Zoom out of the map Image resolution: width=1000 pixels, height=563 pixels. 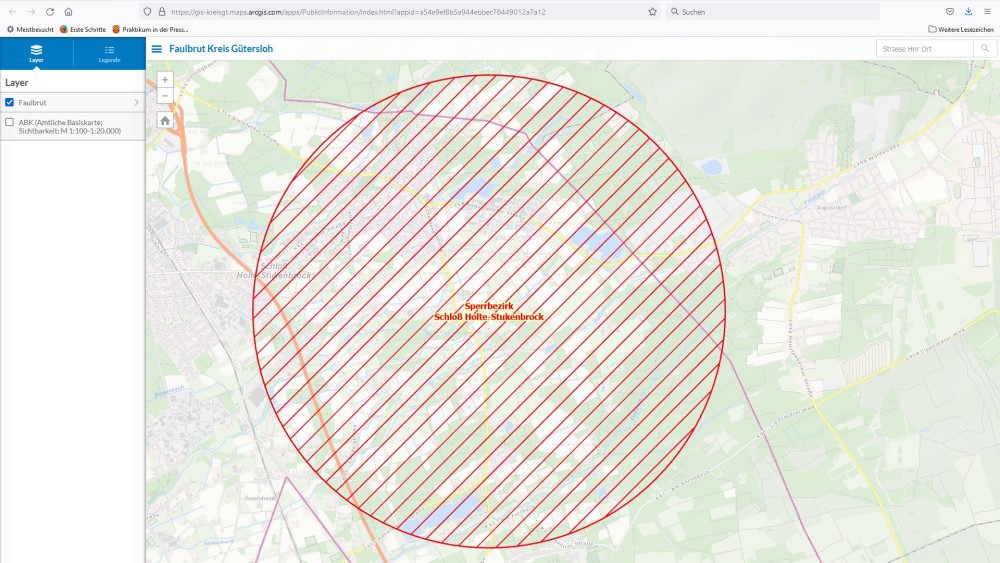(165, 96)
